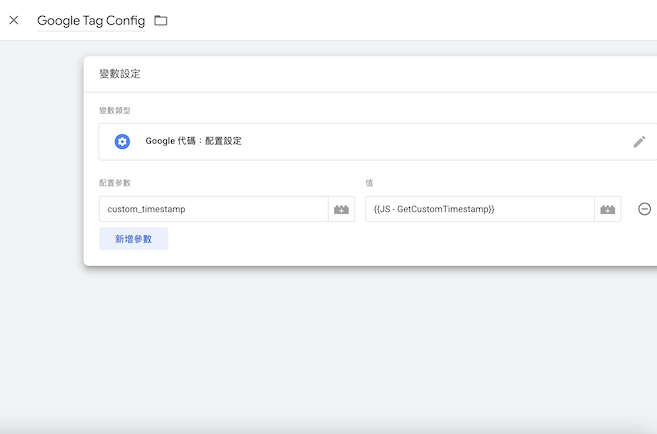Remove the custom_timestamp parameter row
This screenshot has height=434, width=657.
(x=644, y=209)
